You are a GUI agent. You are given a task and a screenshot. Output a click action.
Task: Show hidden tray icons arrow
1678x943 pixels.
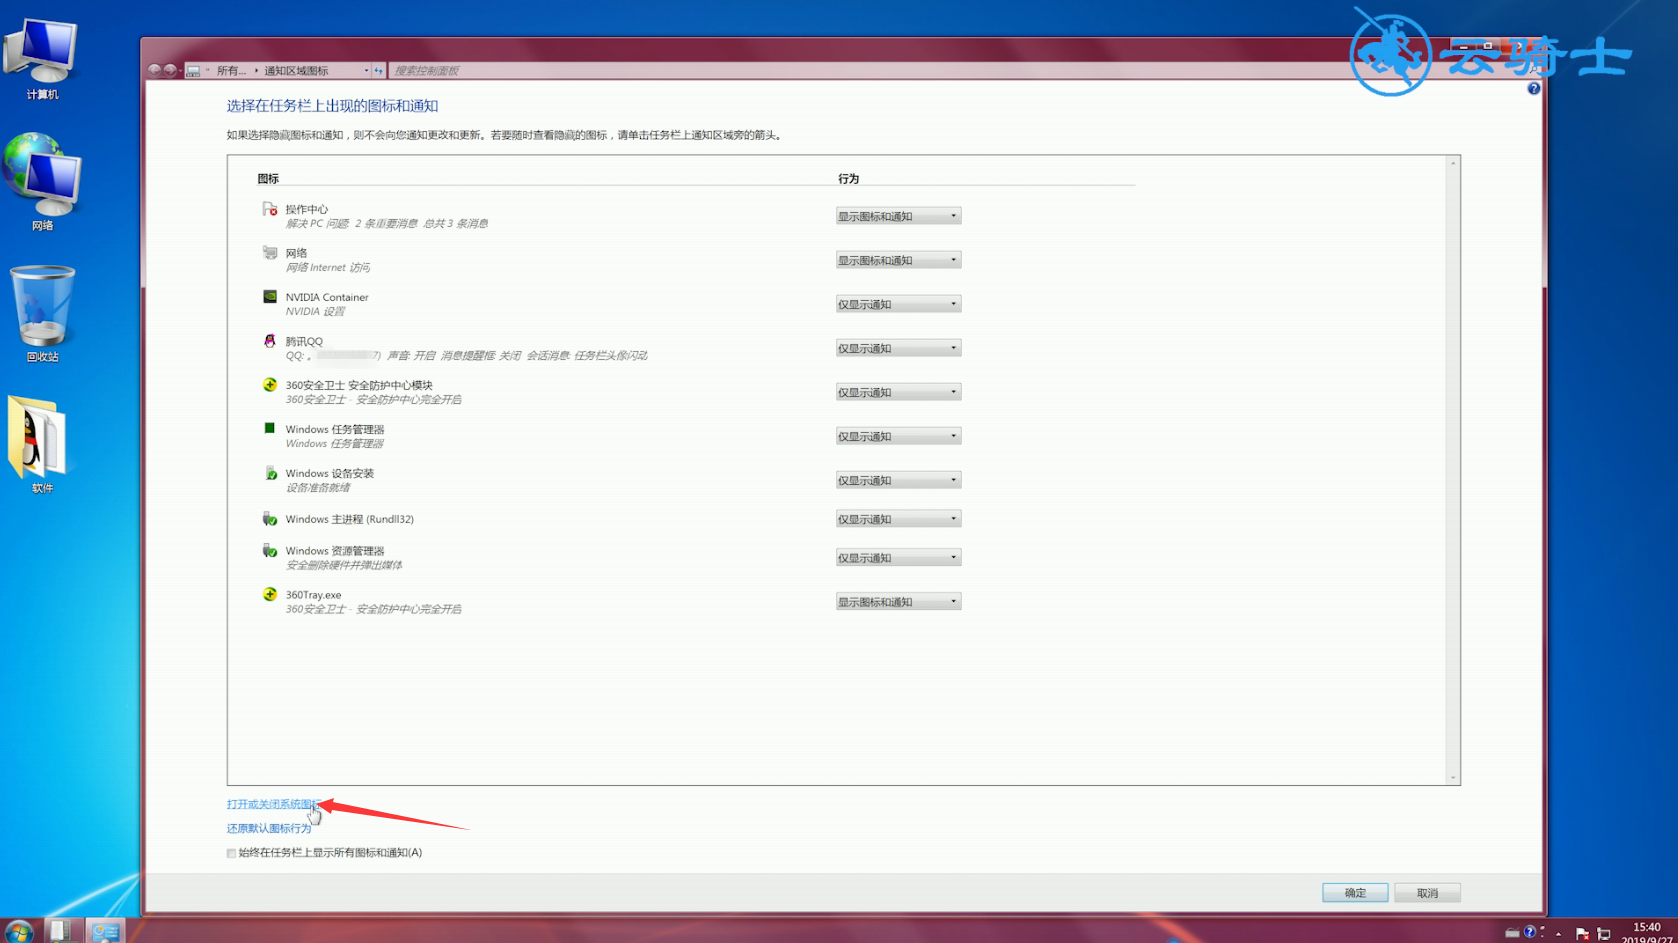(x=1558, y=933)
